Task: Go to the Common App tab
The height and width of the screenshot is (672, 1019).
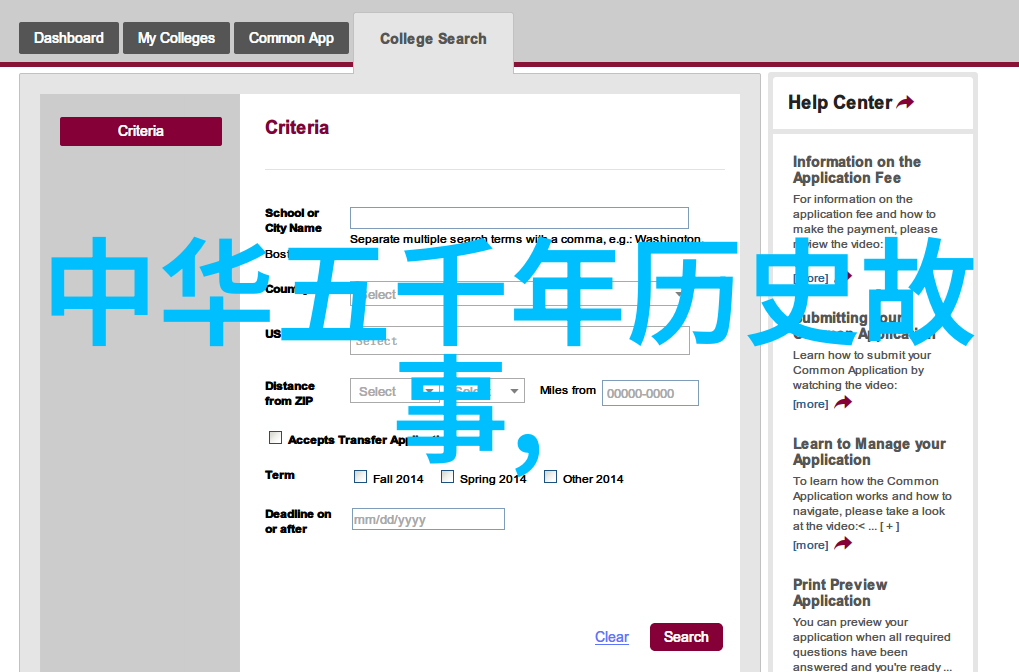Action: point(291,38)
